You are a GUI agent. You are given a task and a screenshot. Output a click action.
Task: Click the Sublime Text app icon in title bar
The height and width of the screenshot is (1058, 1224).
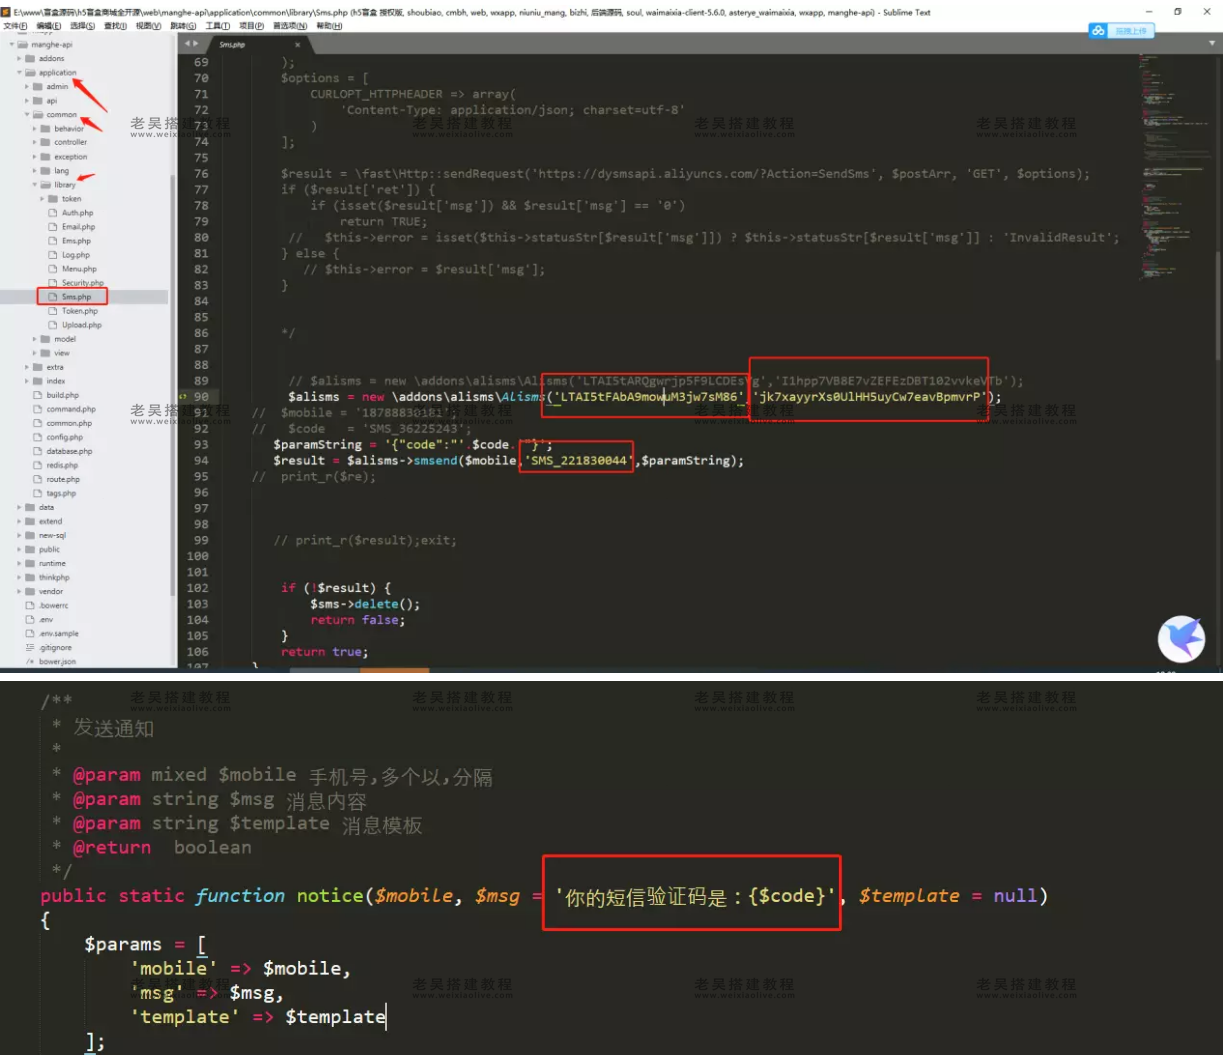[6, 12]
